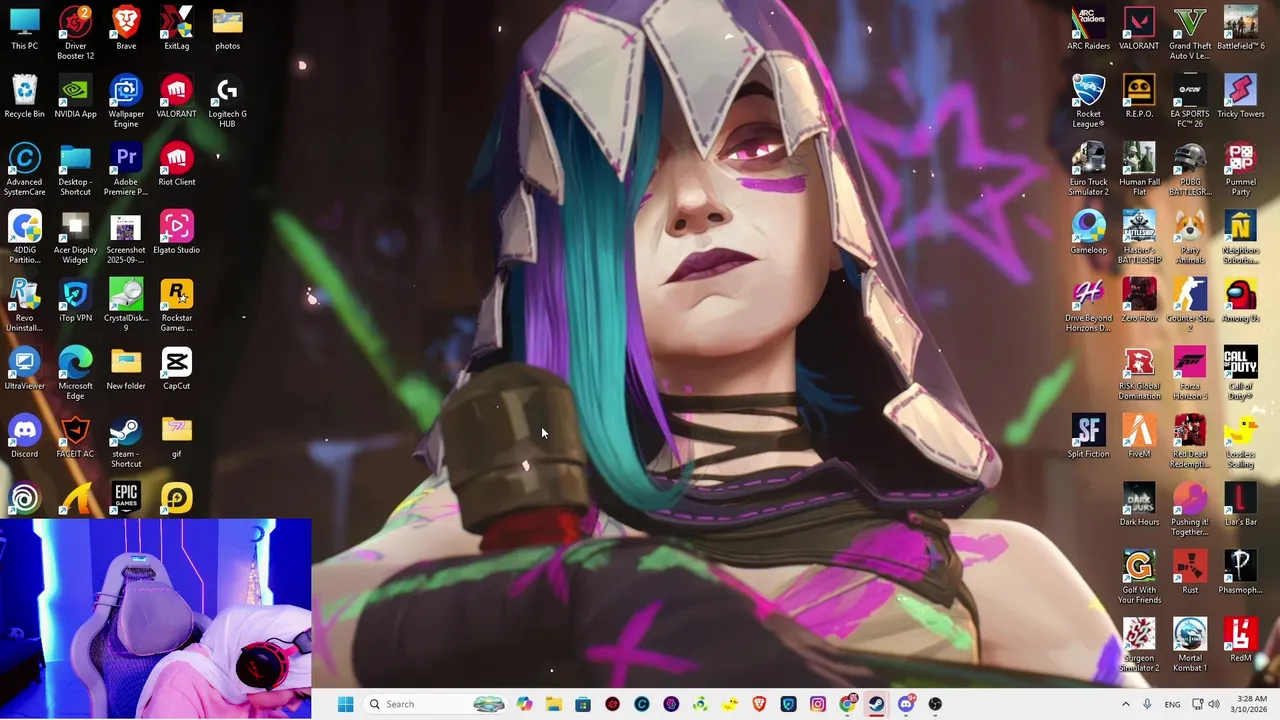The height and width of the screenshot is (720, 1280).
Task: Launch FiveM
Action: [x=1139, y=437]
